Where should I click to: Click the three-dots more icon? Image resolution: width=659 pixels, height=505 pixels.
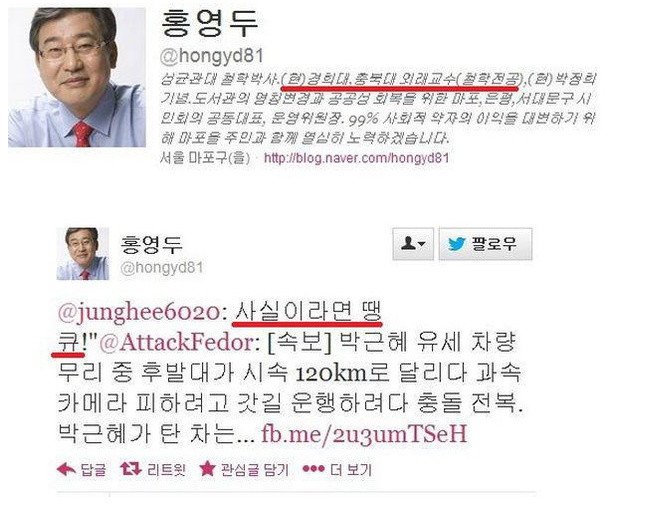(x=314, y=468)
